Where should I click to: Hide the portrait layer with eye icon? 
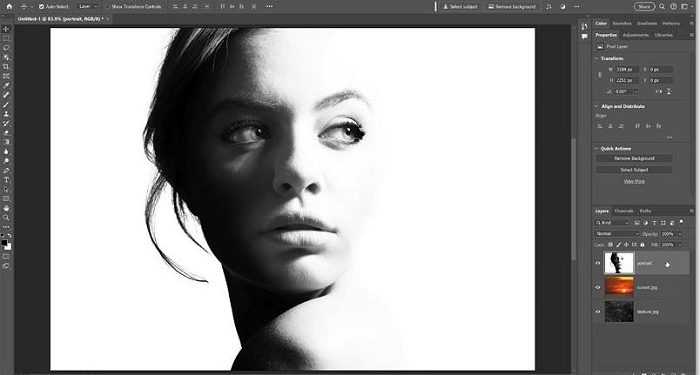pos(598,263)
